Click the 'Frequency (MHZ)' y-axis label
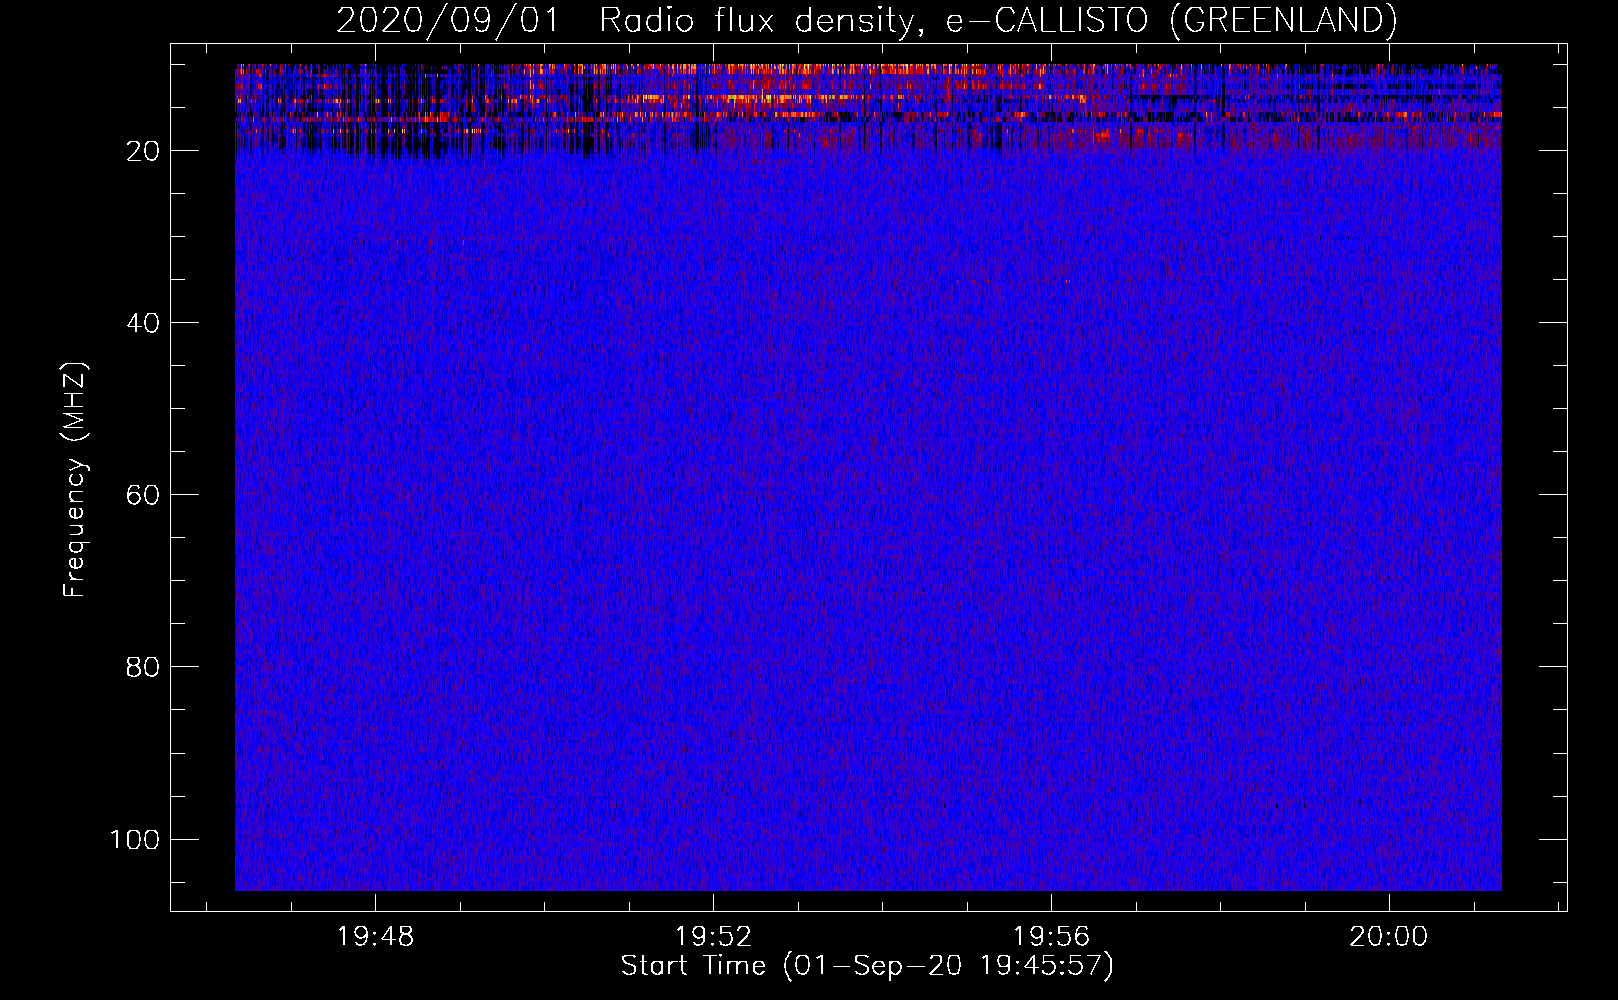Viewport: 1618px width, 1000px height. click(x=75, y=480)
